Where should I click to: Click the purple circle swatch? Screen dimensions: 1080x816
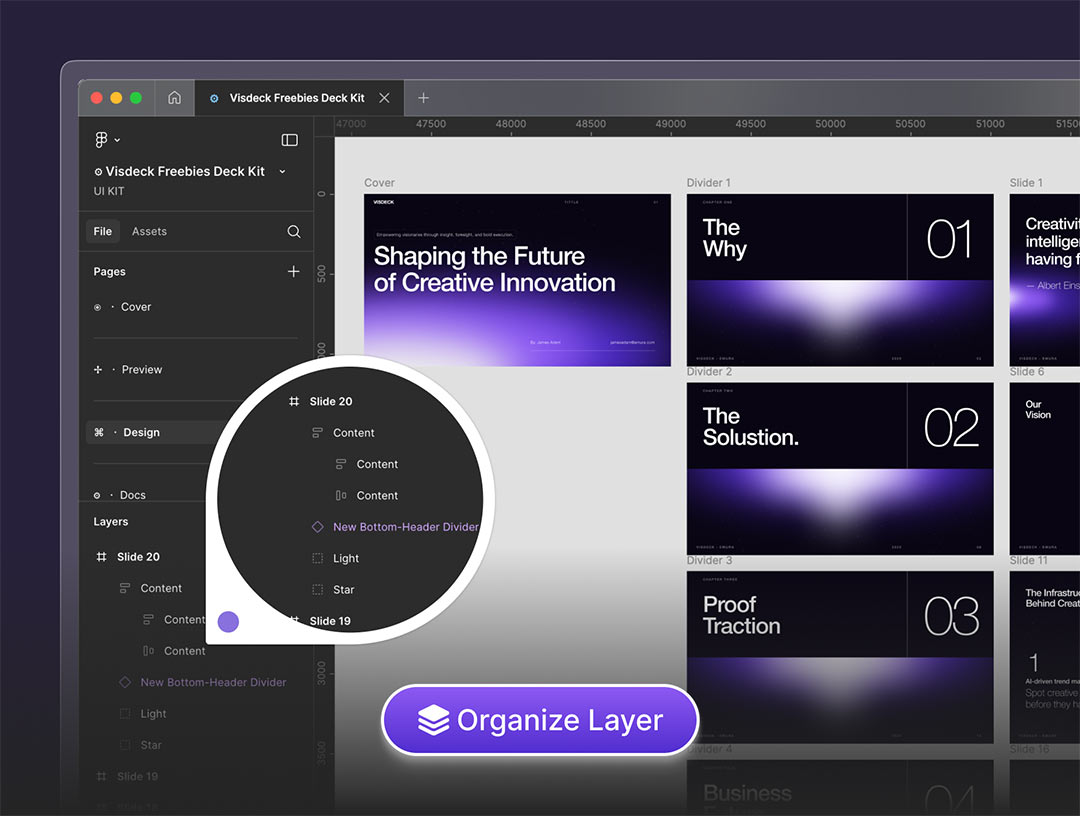(x=228, y=622)
